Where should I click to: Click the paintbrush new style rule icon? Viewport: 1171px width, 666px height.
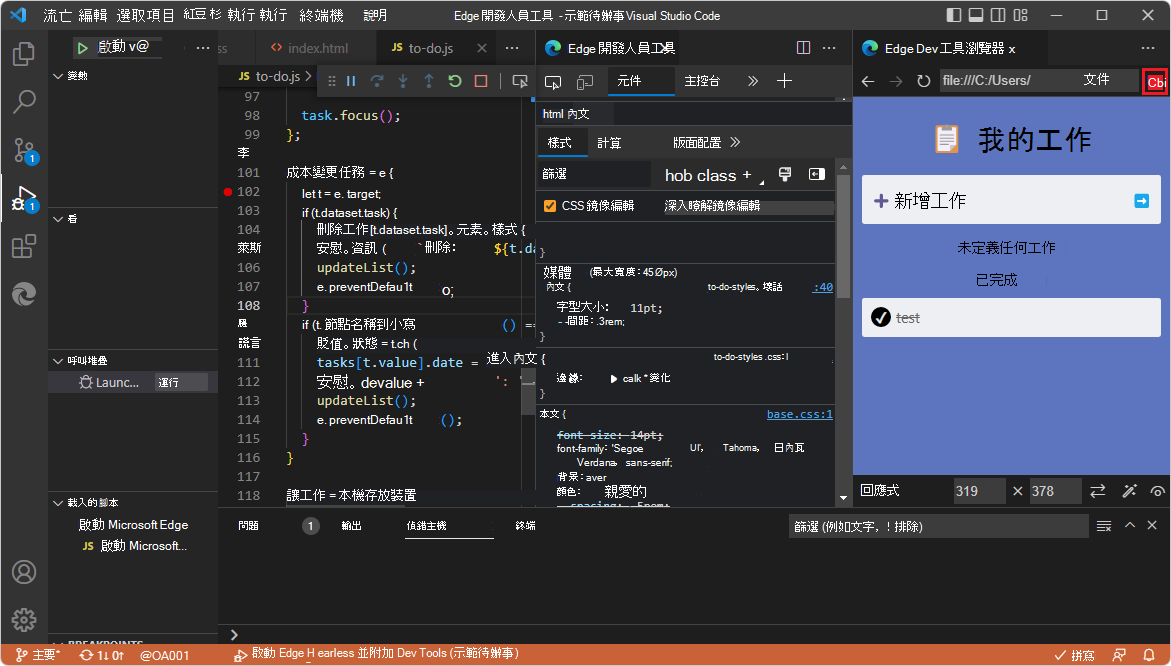[785, 174]
